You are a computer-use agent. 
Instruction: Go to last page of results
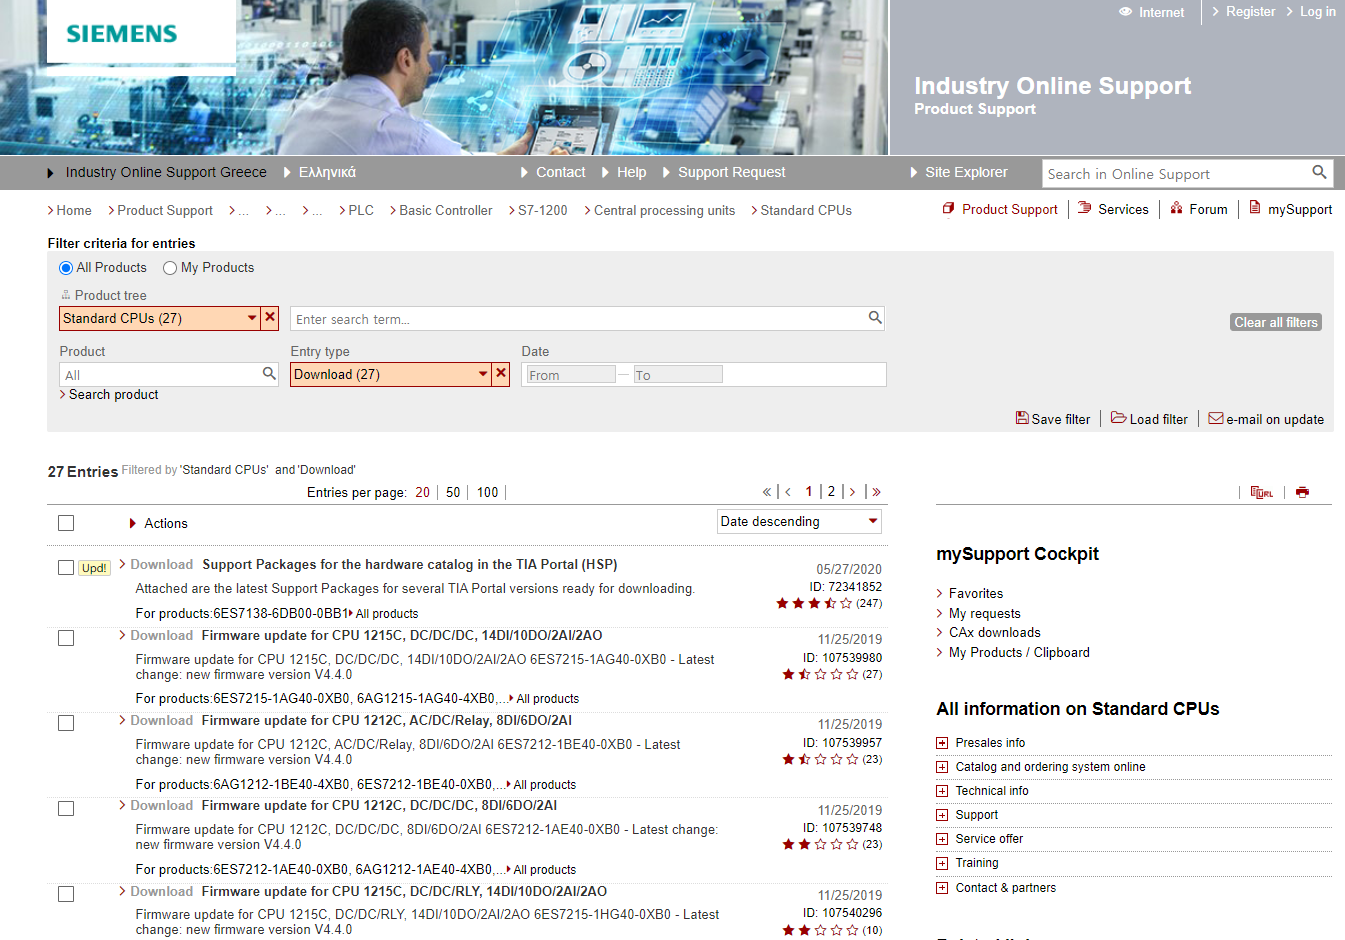pyautogui.click(x=876, y=492)
